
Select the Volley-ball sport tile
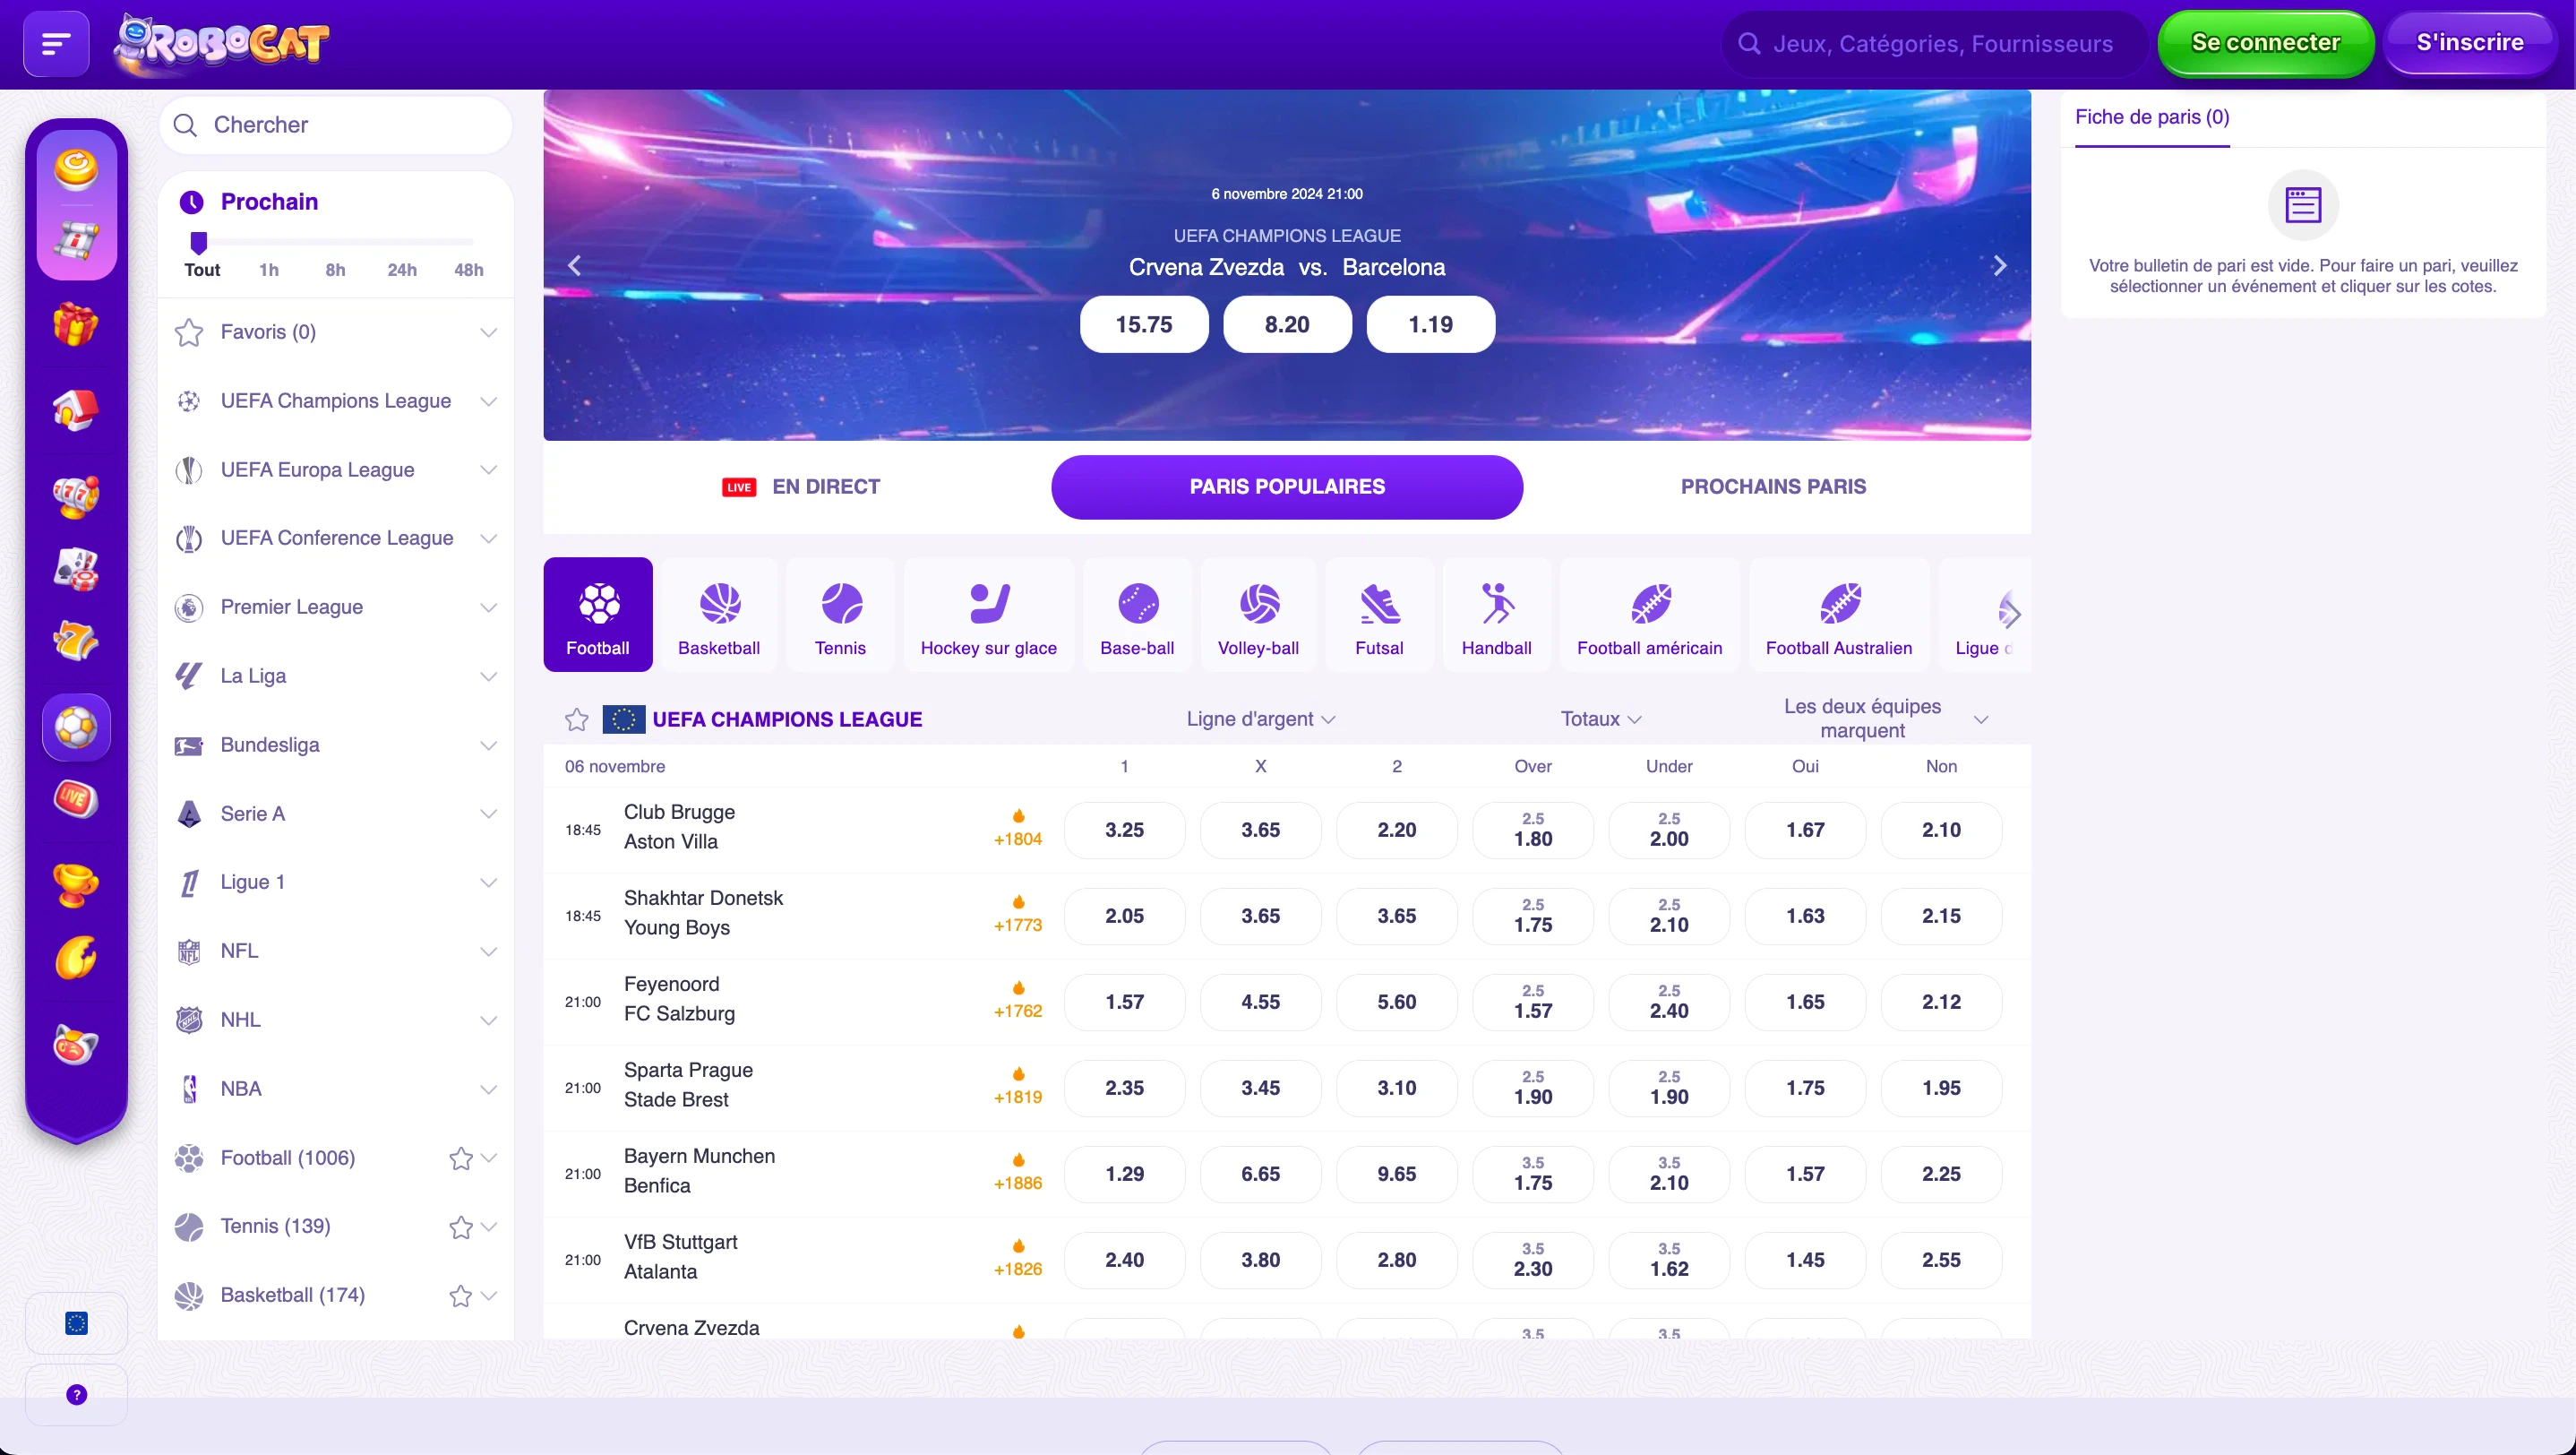coord(1258,615)
